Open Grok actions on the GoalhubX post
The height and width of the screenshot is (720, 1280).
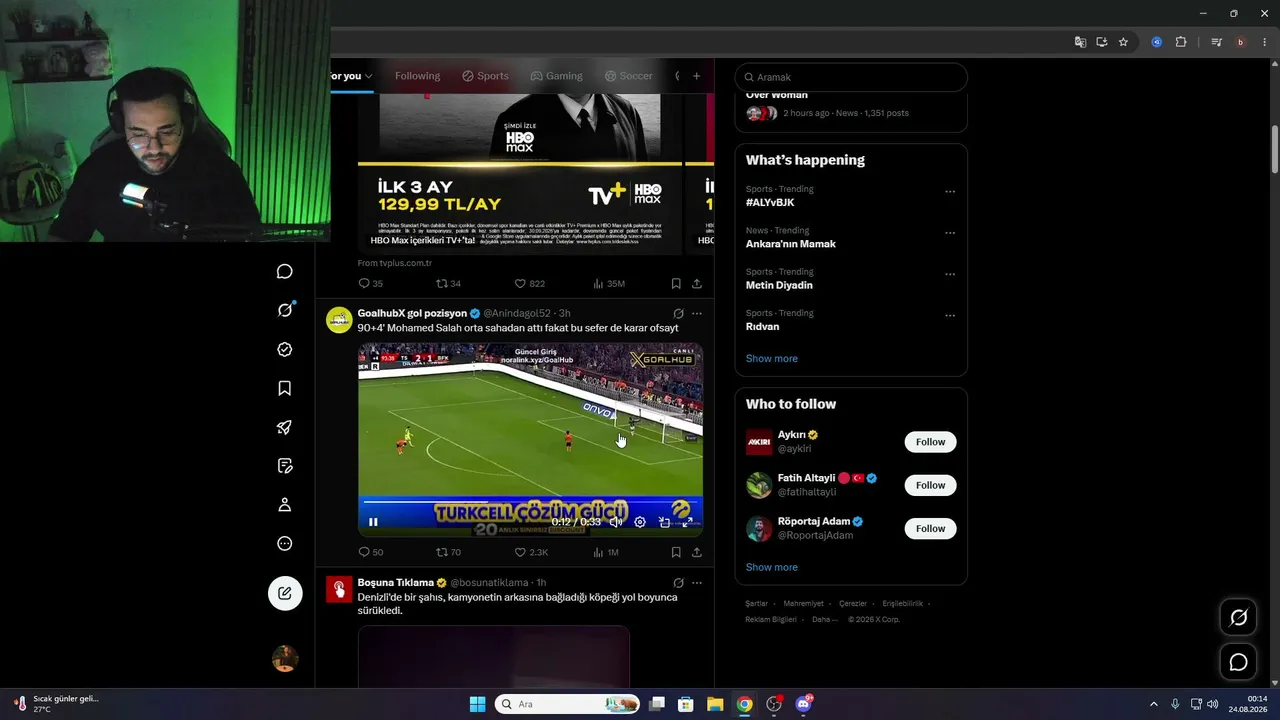678,314
